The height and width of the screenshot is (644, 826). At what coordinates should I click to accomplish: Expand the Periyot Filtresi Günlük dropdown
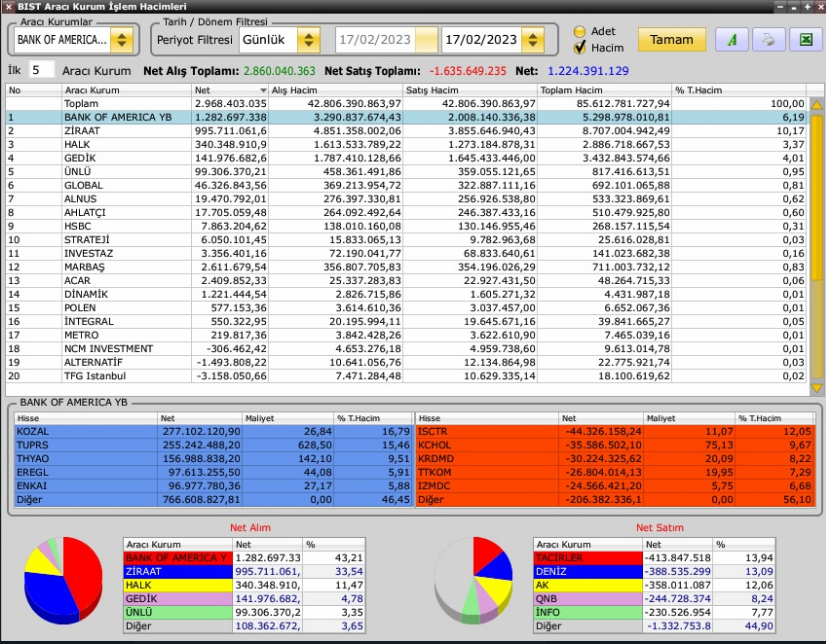[x=309, y=40]
